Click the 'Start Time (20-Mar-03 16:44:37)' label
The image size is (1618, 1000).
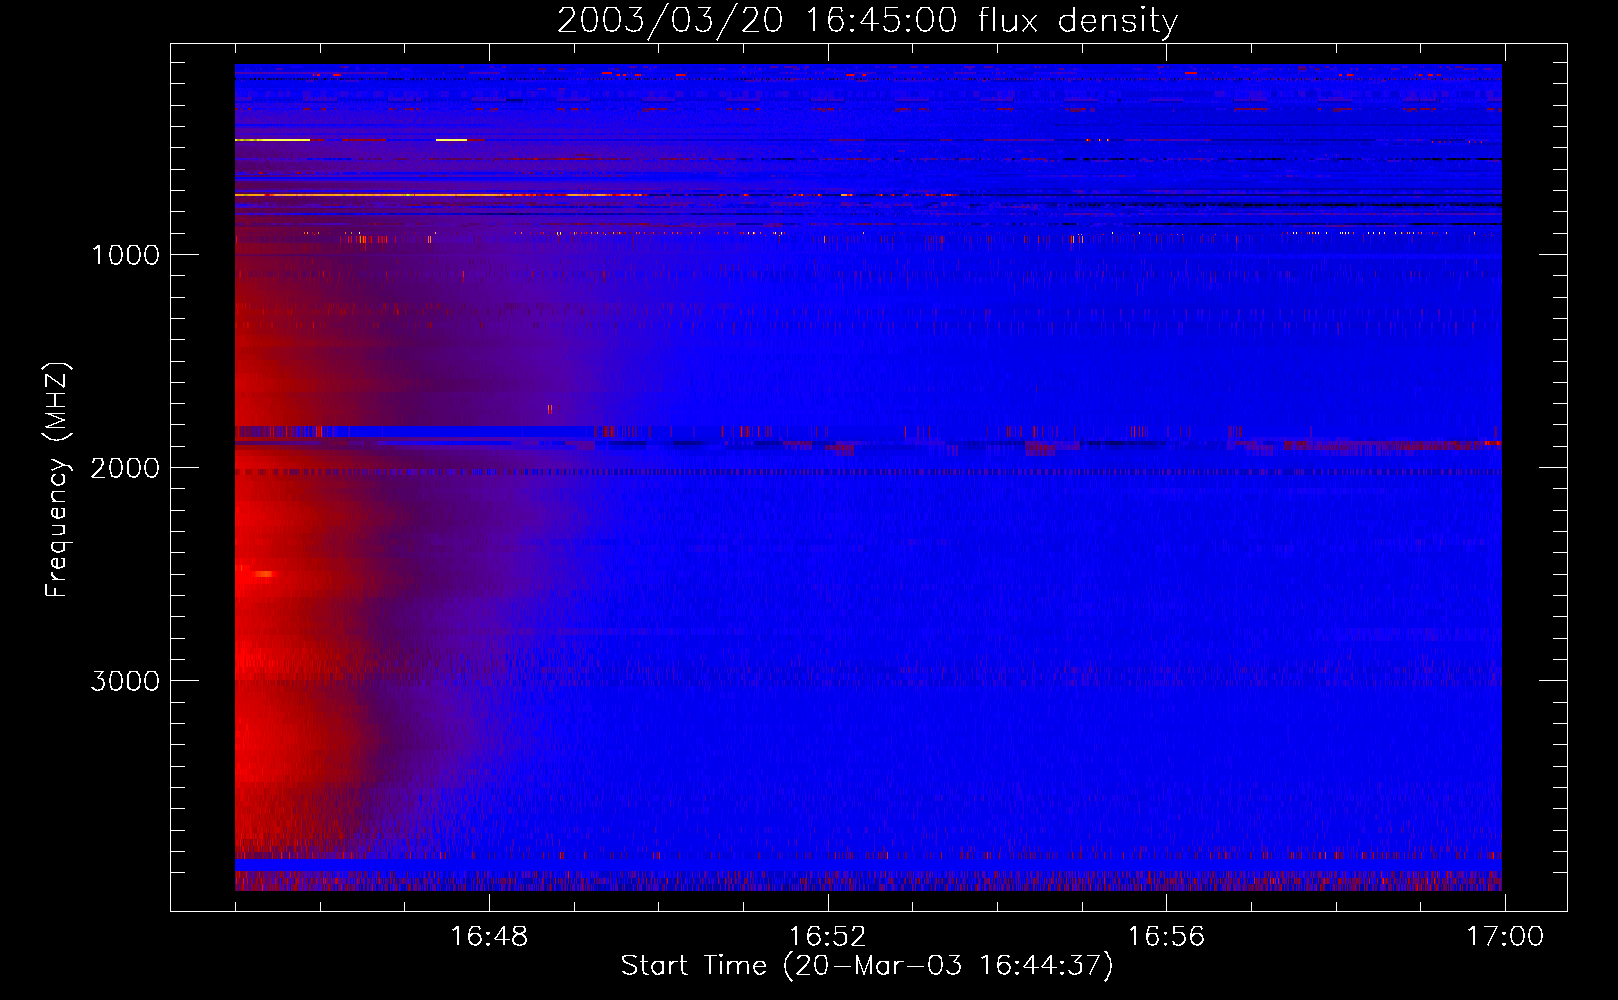(x=867, y=966)
